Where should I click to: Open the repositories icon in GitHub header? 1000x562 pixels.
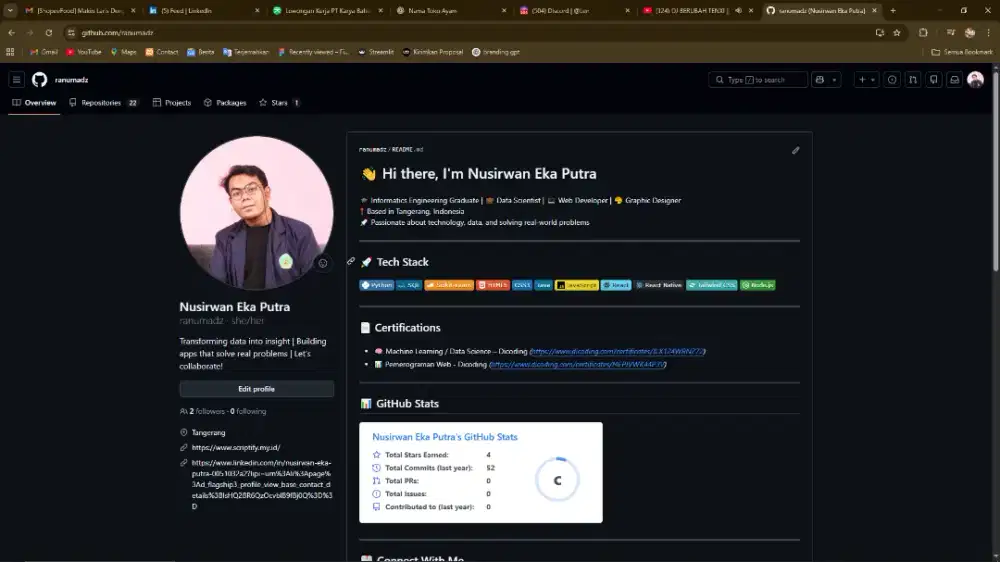coord(934,80)
